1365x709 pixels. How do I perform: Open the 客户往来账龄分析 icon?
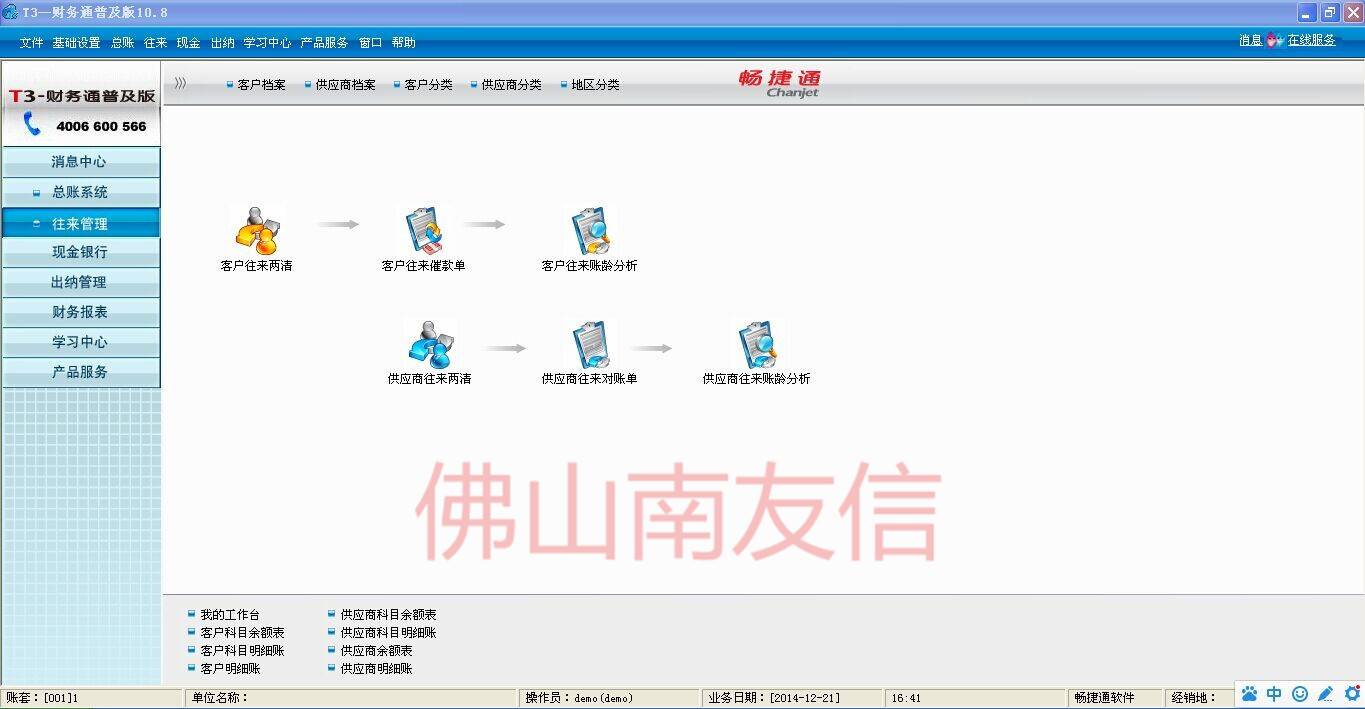pyautogui.click(x=589, y=229)
